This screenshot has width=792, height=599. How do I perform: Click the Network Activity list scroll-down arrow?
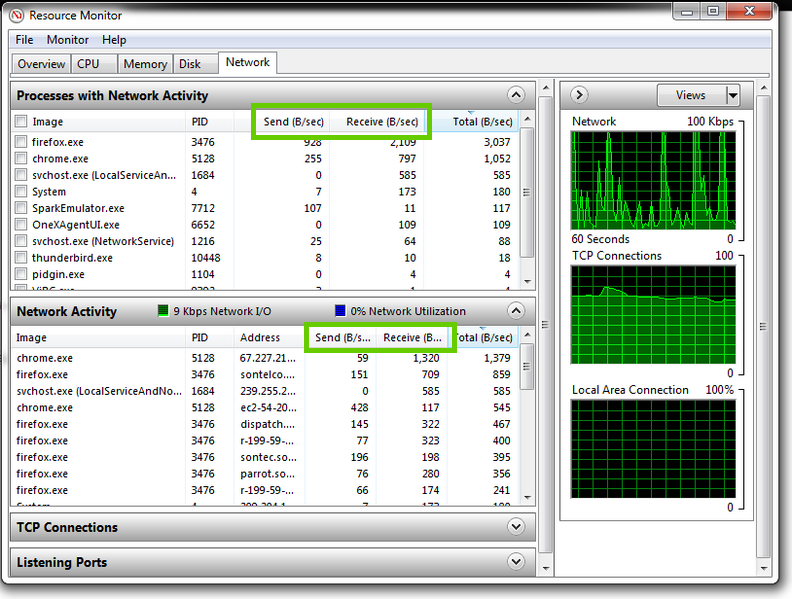pos(527,497)
